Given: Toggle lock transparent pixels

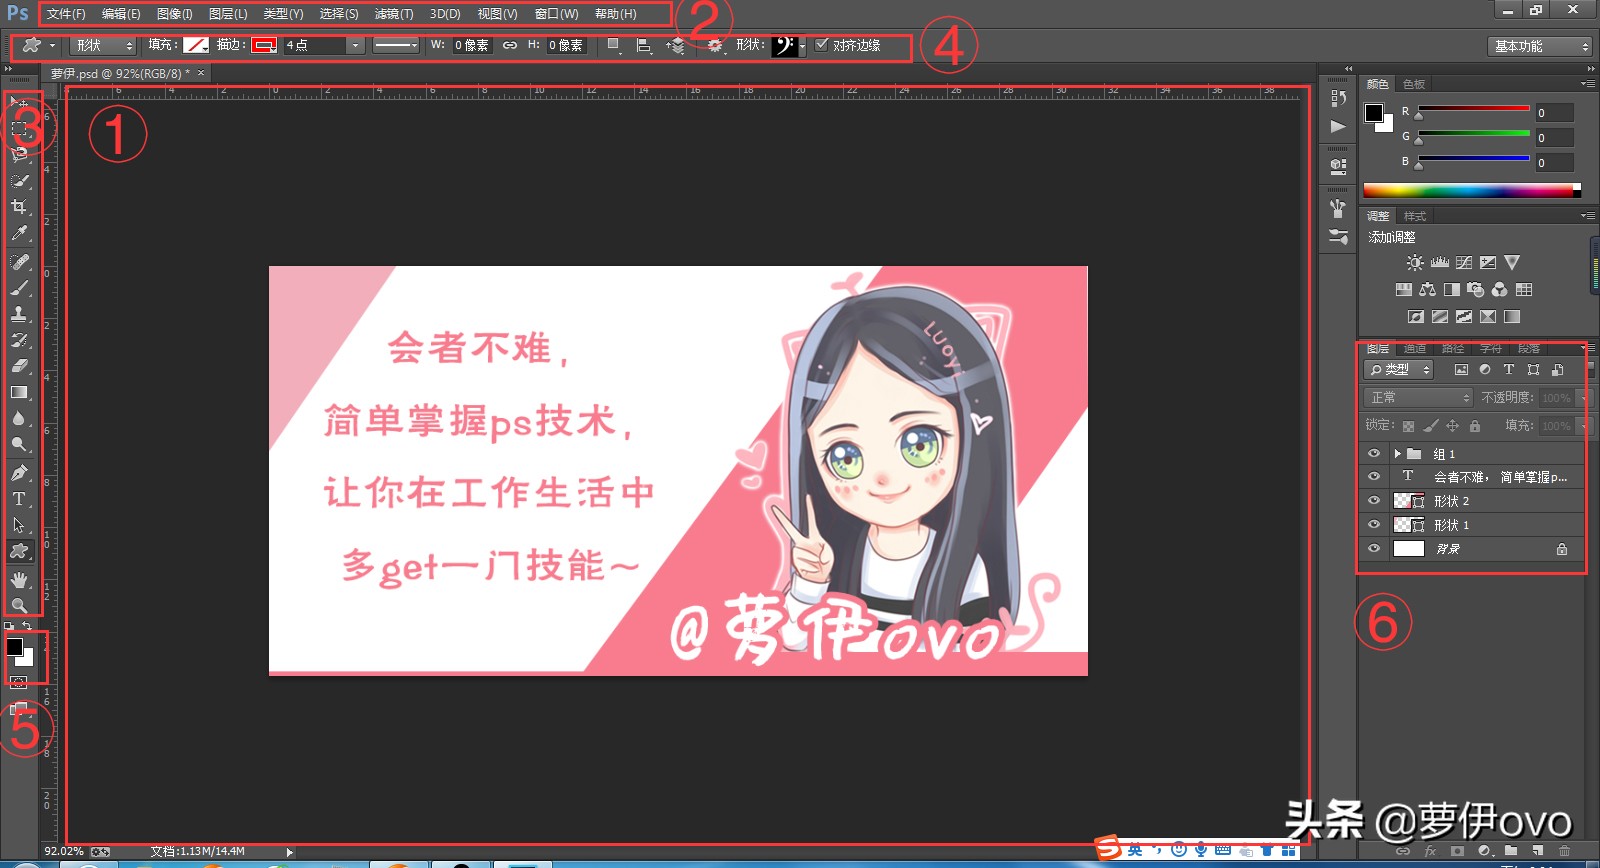Looking at the screenshot, I should (x=1409, y=426).
